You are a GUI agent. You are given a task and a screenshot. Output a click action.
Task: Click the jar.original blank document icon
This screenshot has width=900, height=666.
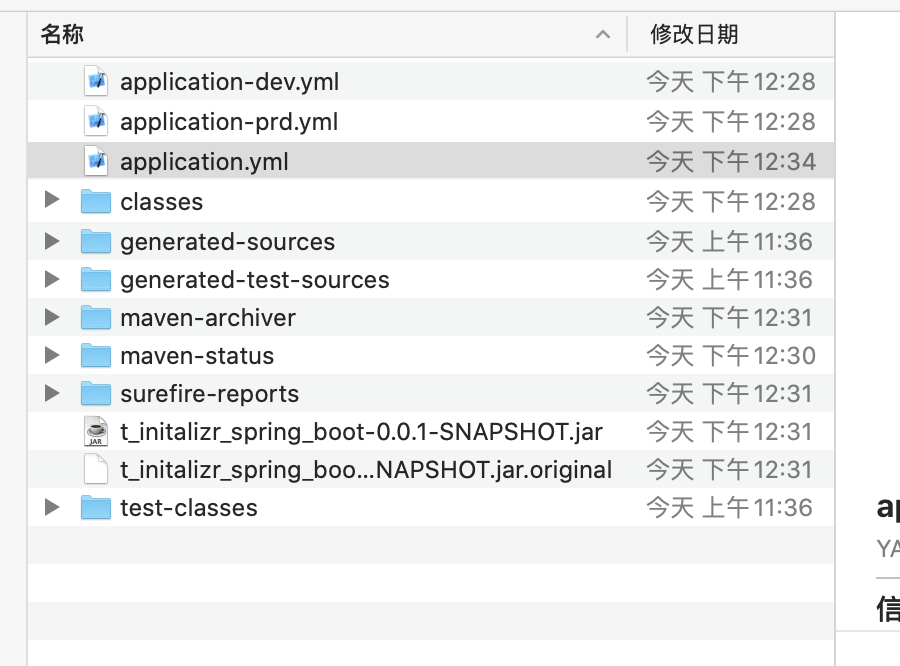(x=96, y=469)
